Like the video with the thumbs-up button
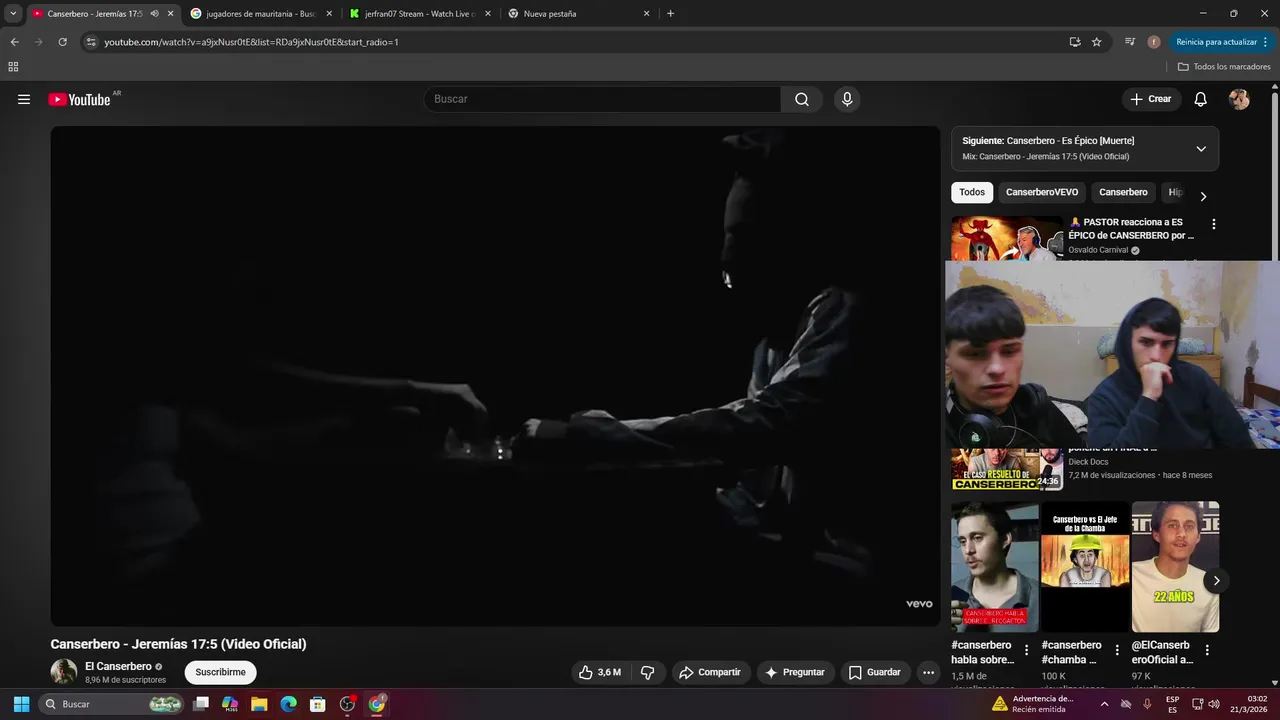 point(600,673)
